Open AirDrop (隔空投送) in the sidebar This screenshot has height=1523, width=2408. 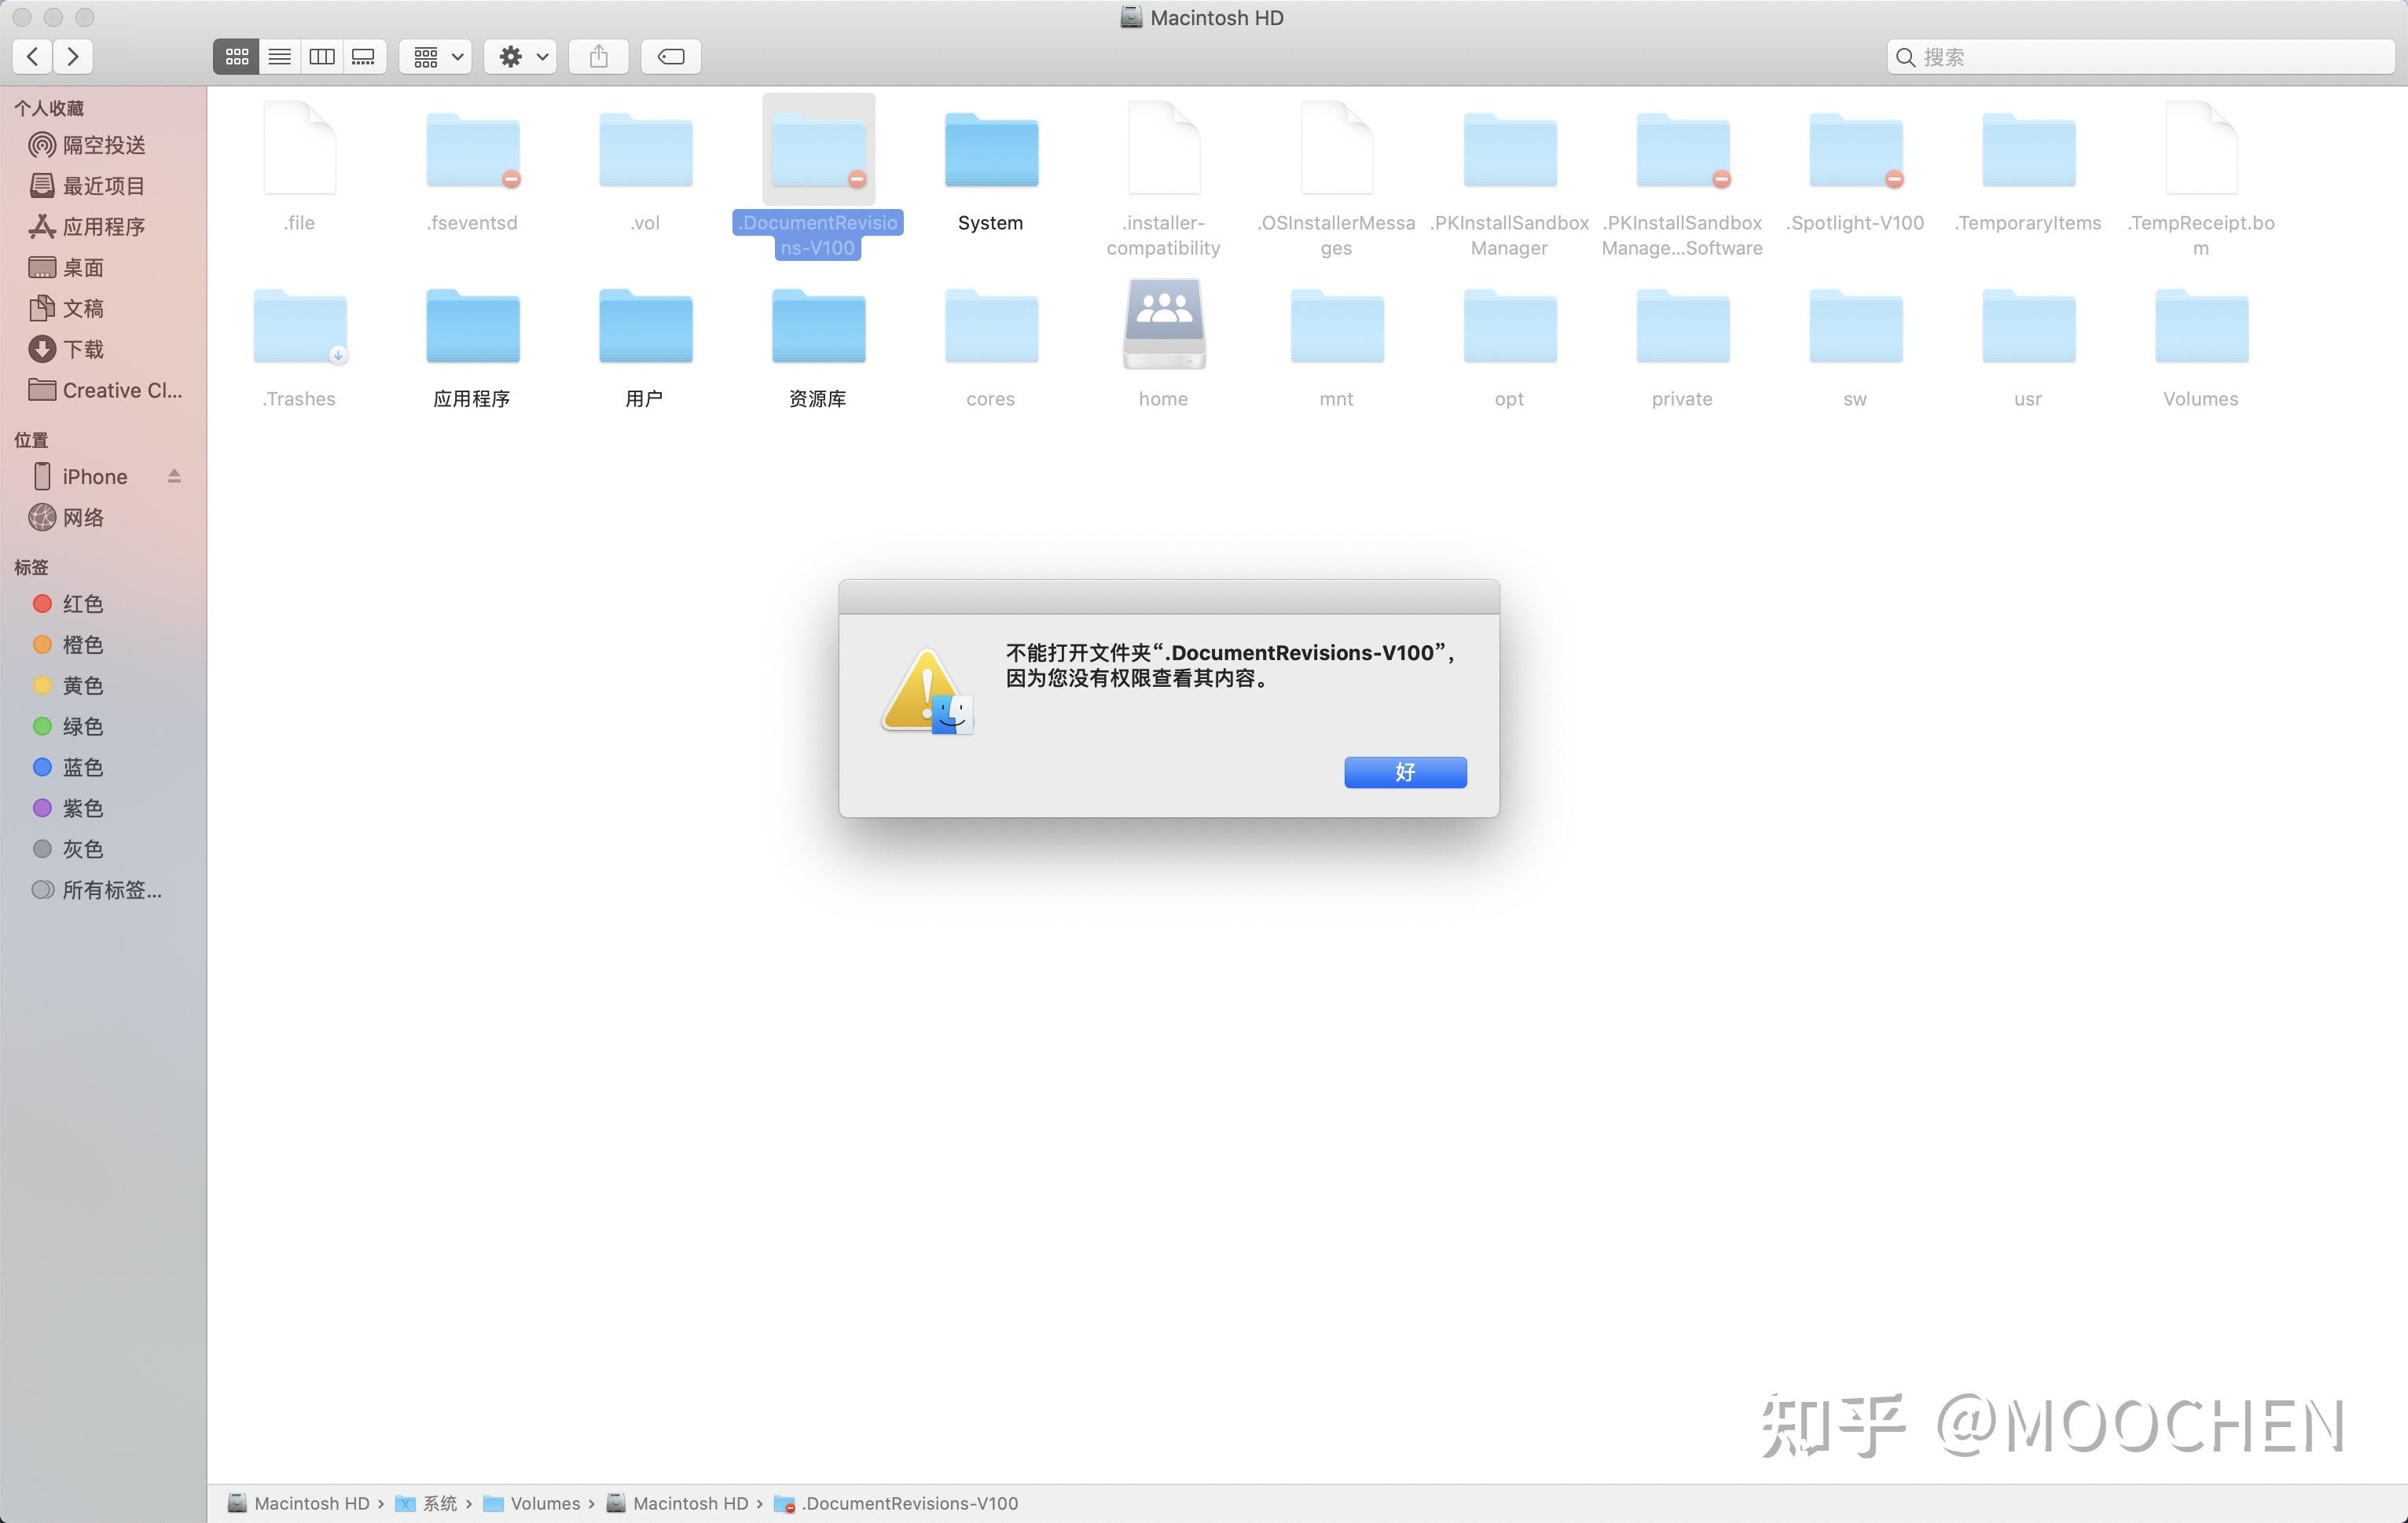pos(103,145)
